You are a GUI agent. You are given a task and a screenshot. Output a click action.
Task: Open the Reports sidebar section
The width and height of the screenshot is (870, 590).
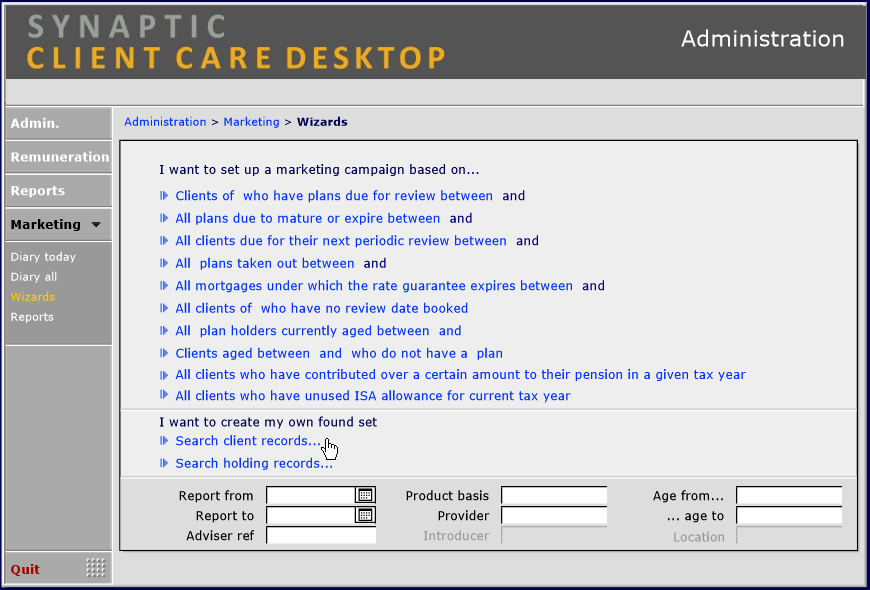[58, 191]
